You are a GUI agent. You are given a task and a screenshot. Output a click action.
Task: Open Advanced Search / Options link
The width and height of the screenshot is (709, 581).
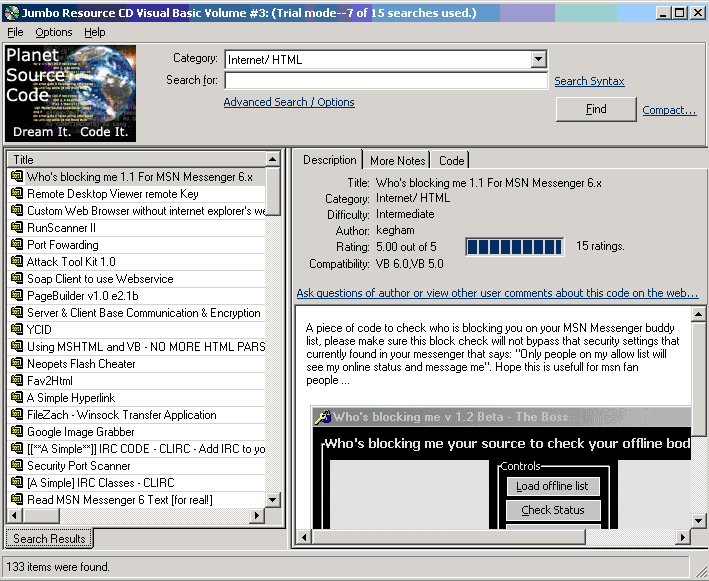pos(289,102)
